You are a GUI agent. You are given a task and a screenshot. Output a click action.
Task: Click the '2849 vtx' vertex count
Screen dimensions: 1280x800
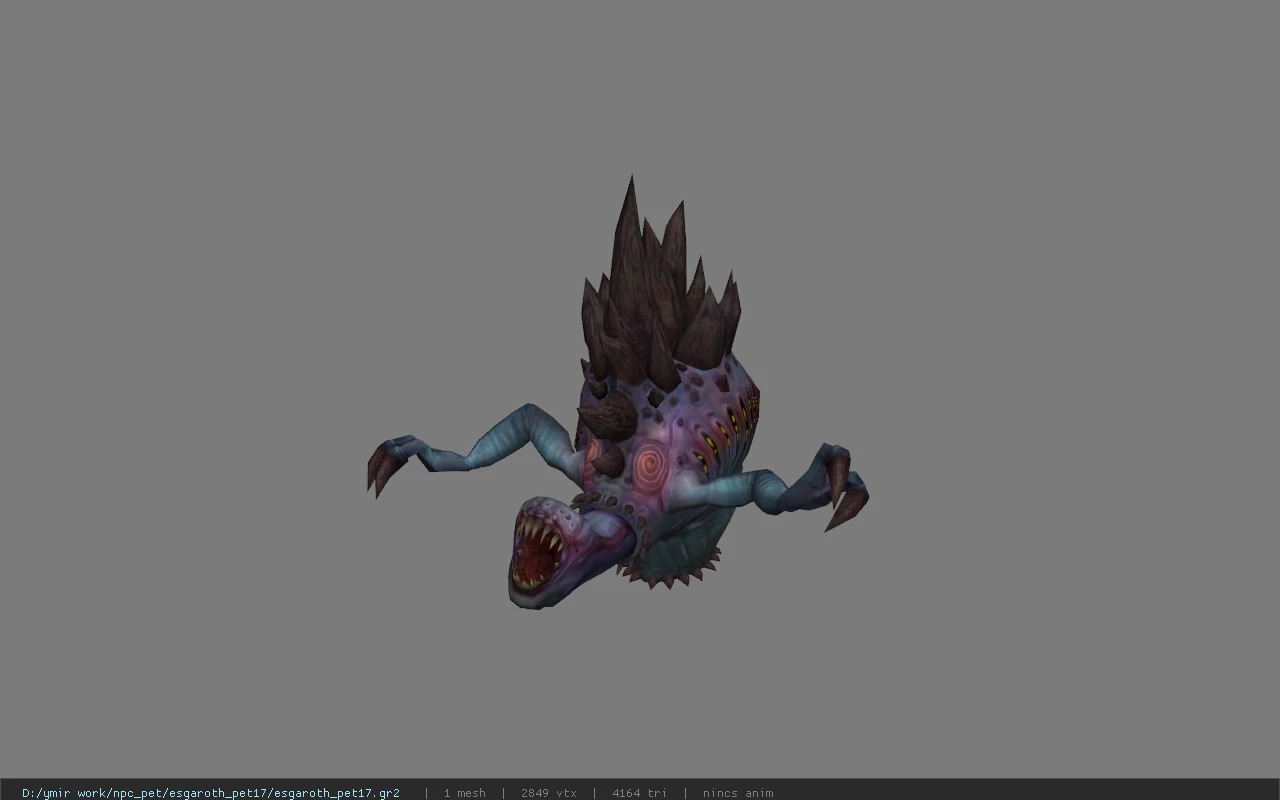coord(549,793)
